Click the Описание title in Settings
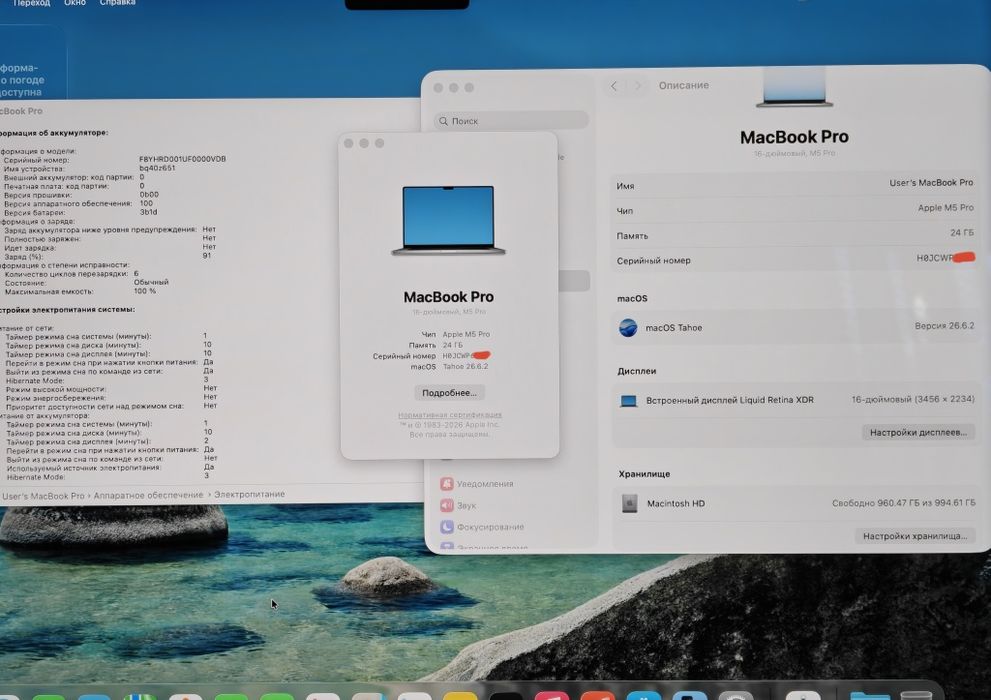991x700 pixels. (x=683, y=85)
